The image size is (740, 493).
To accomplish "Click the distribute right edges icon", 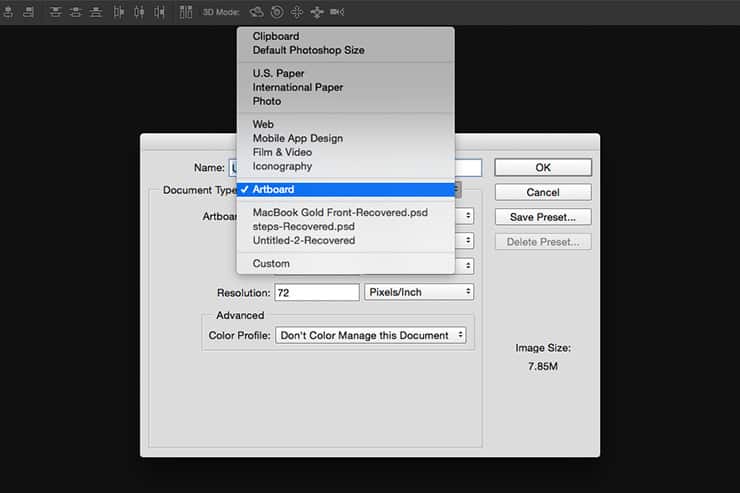I will click(x=160, y=12).
